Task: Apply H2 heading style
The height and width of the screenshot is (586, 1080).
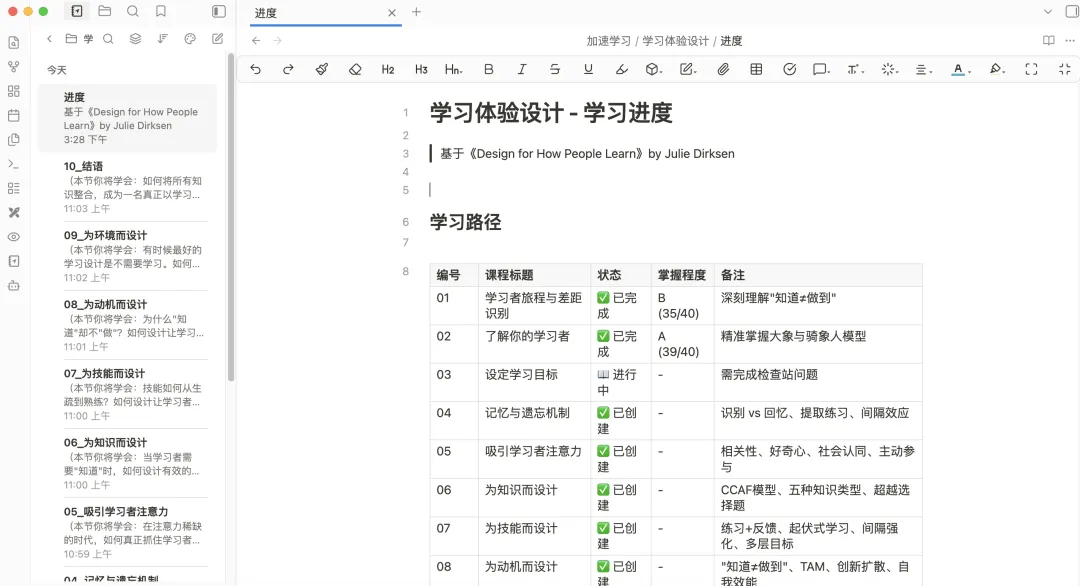Action: pos(388,69)
